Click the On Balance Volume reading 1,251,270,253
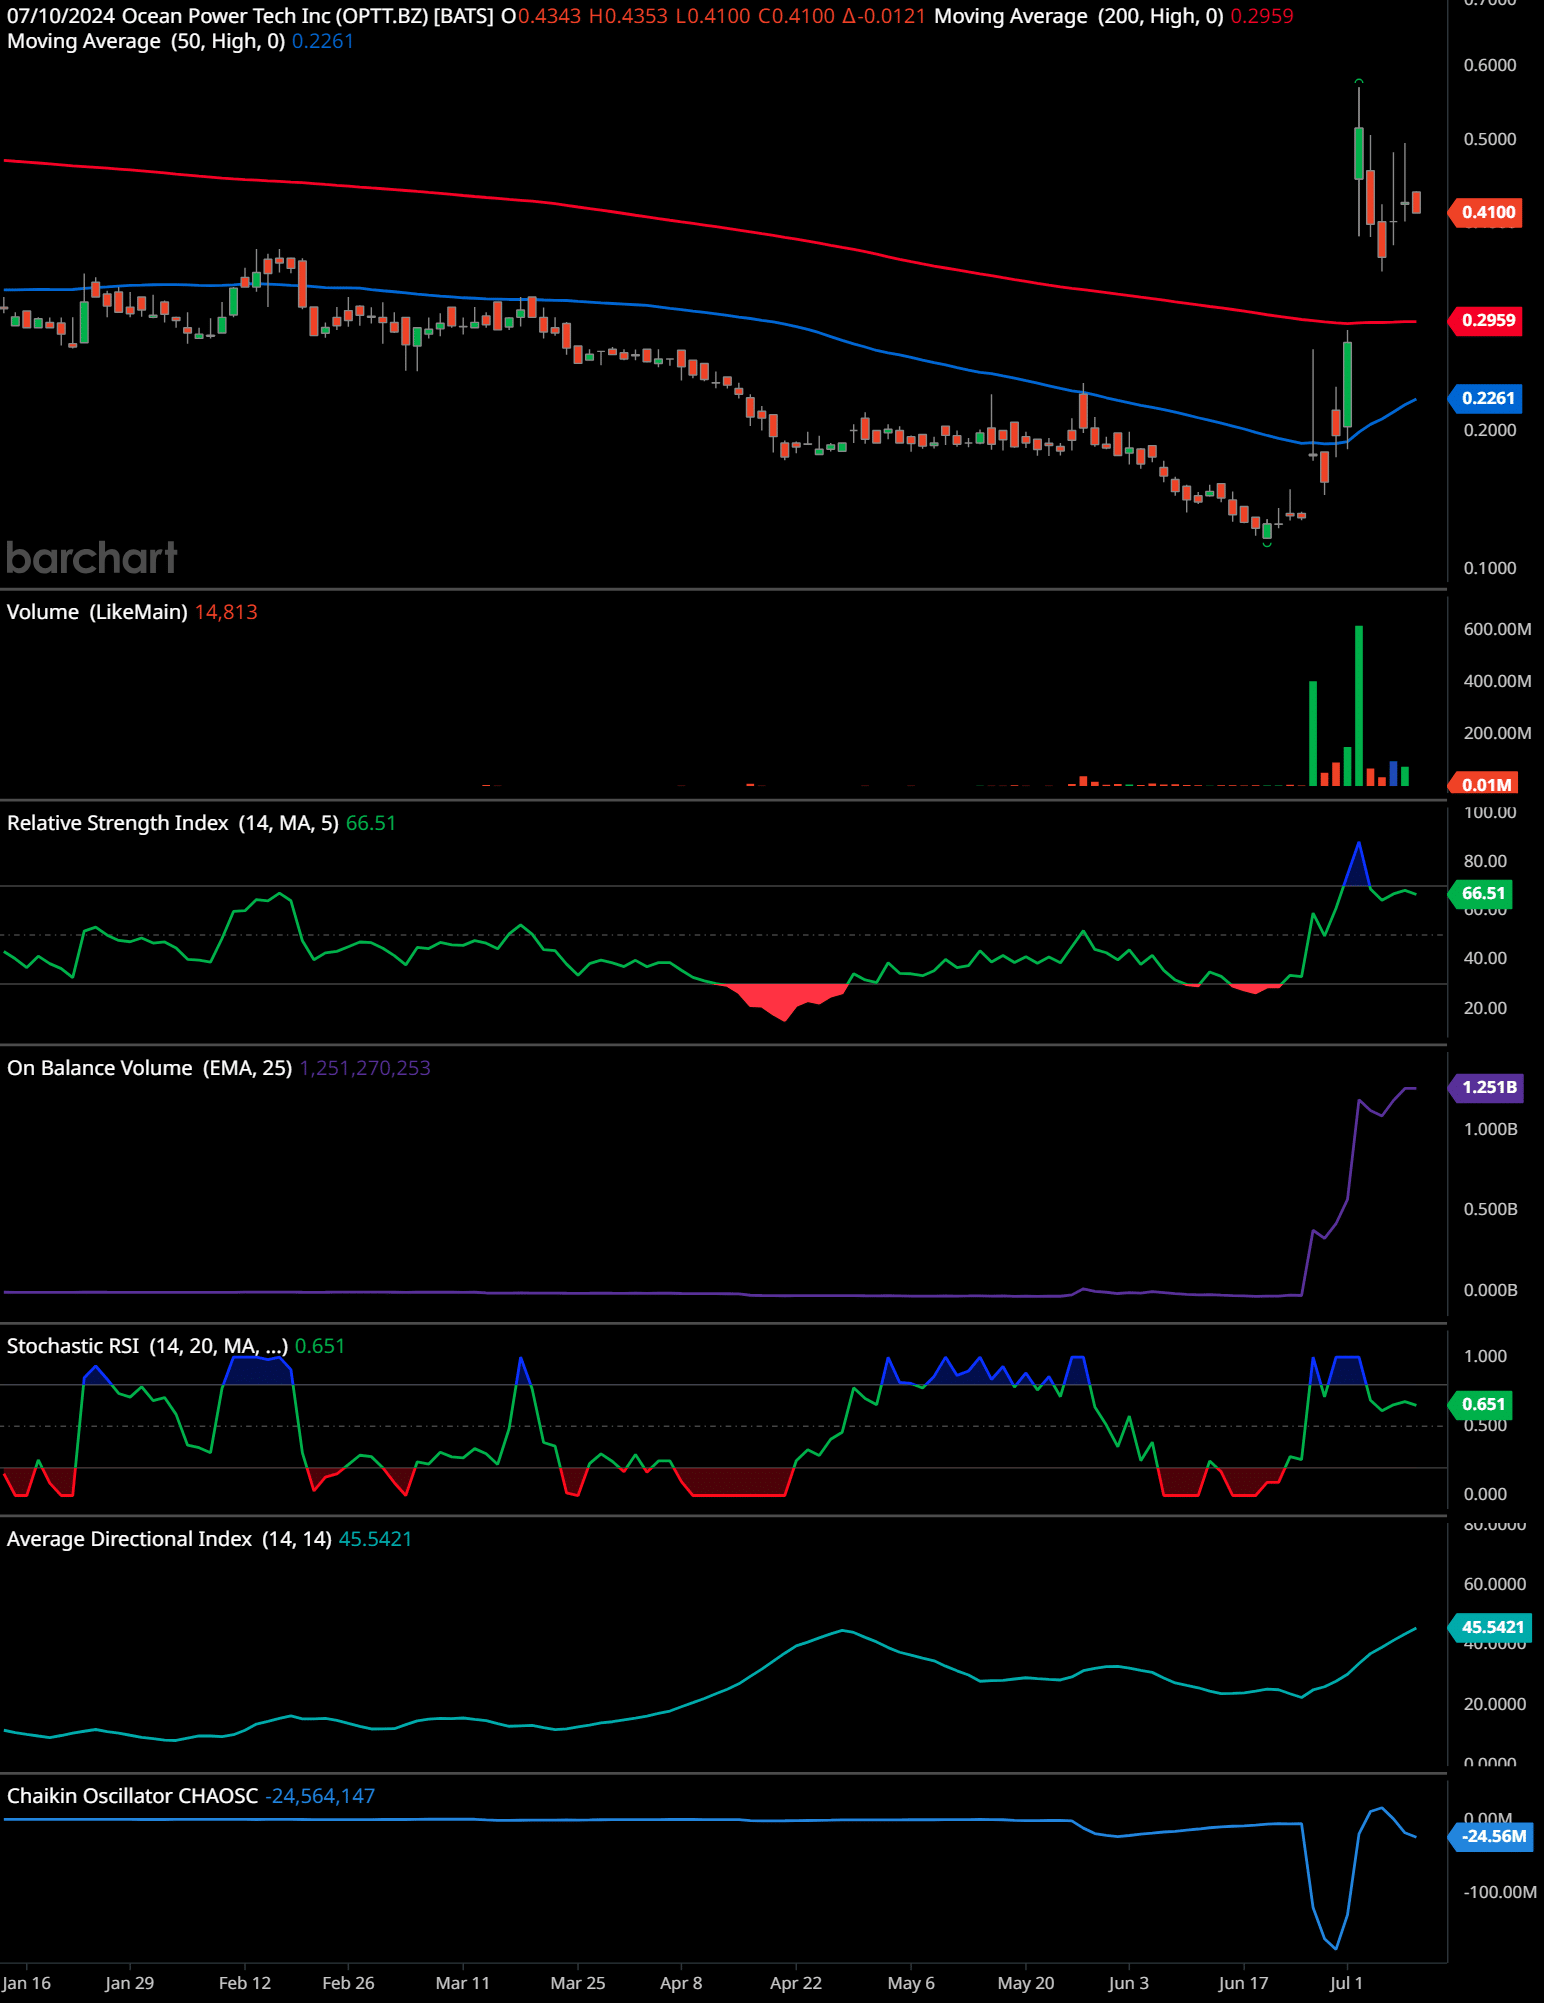This screenshot has width=1544, height=2003. pos(365,1068)
